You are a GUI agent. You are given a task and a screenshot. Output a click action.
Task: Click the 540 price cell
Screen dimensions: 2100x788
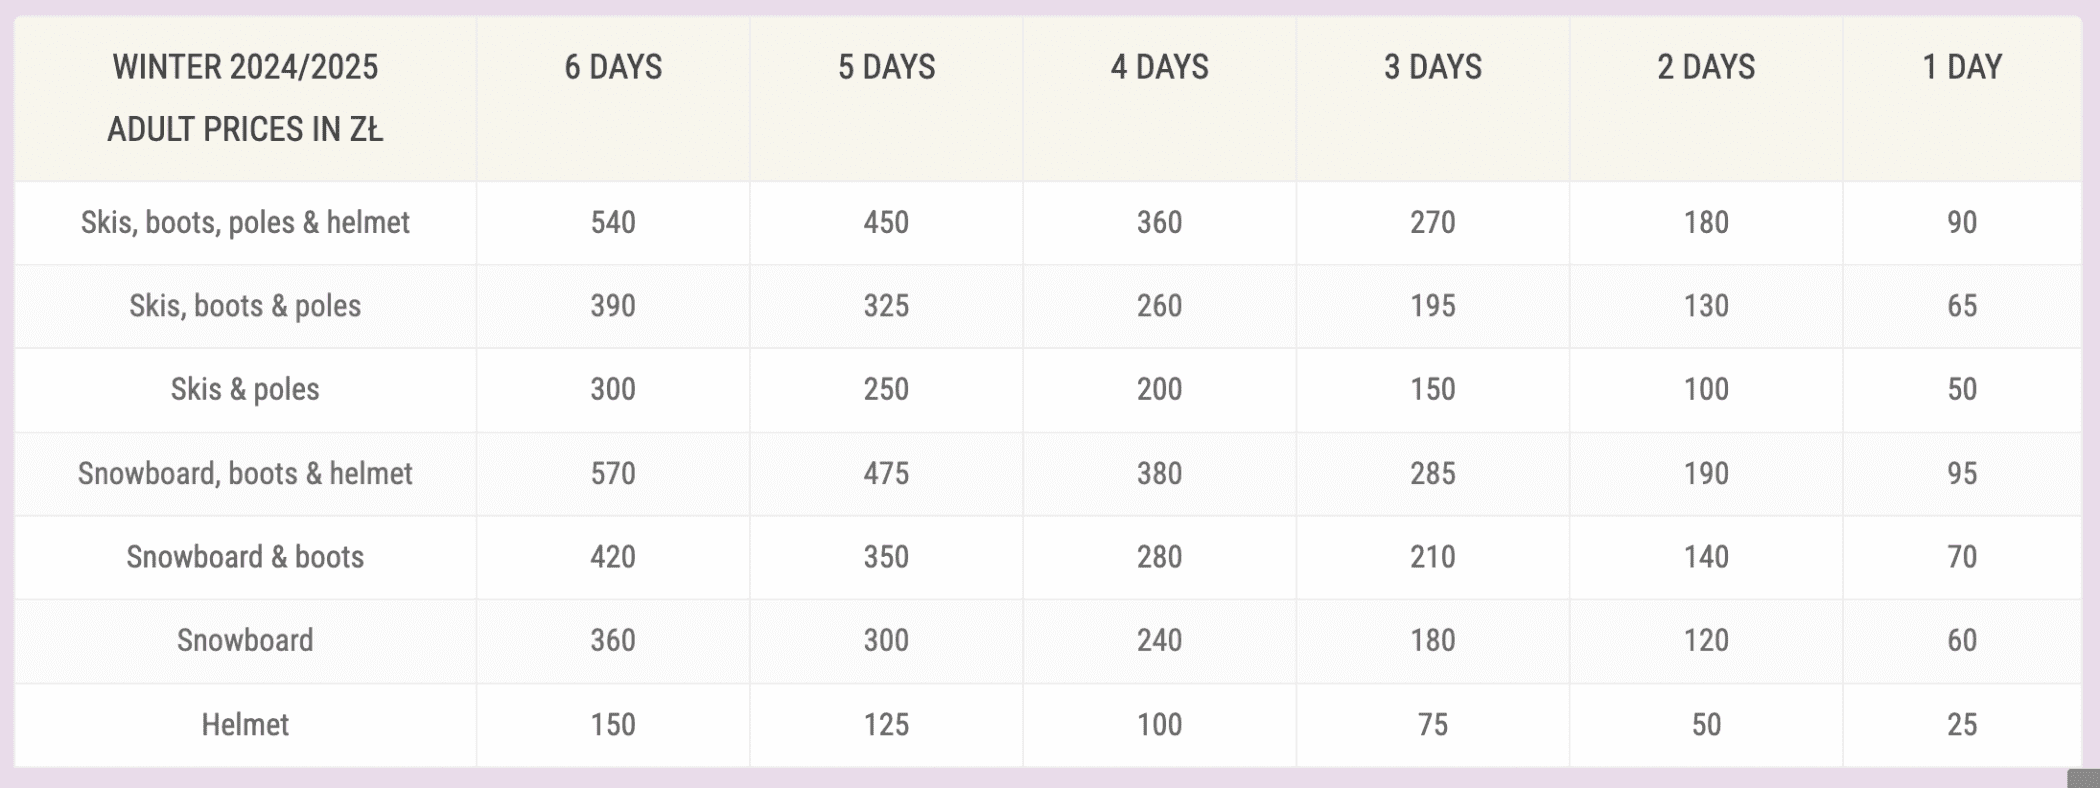[613, 222]
